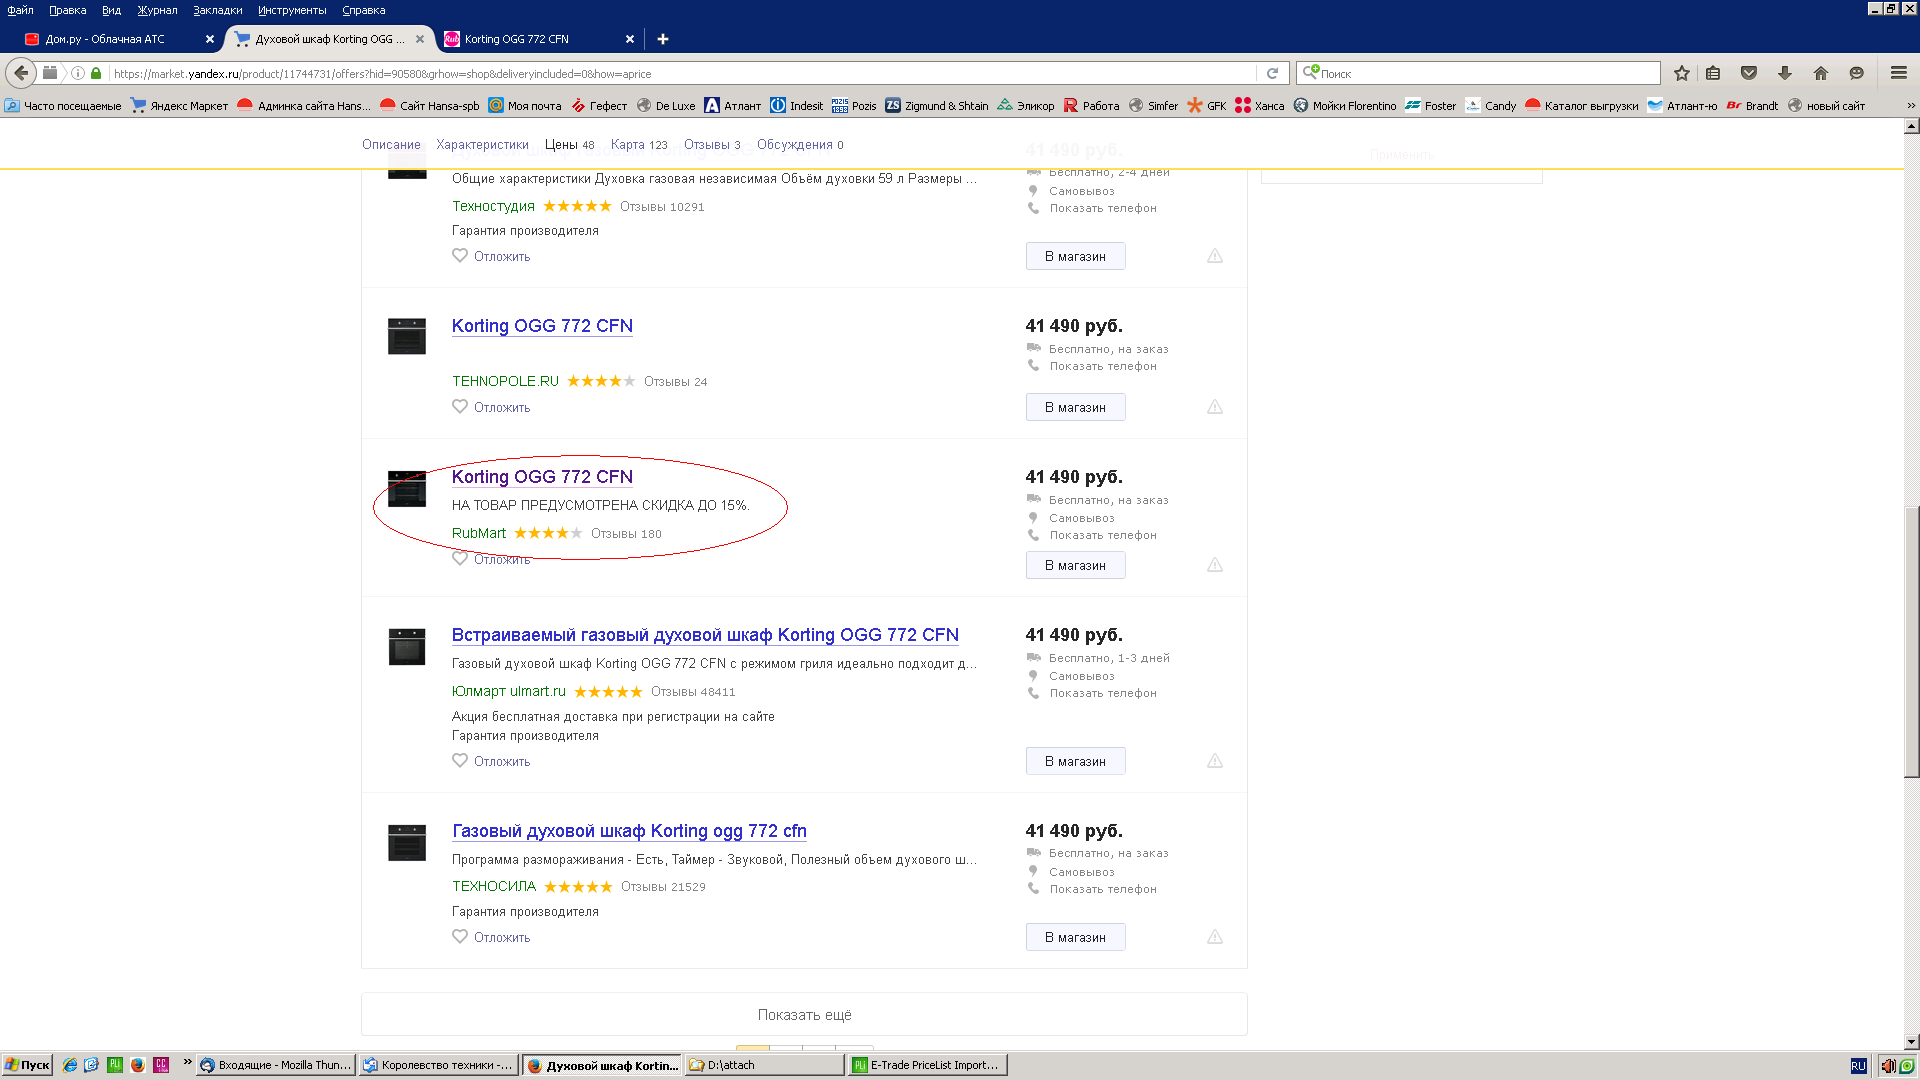Open the Windows Пуск start button
Viewport: 1920px width, 1080px height.
pos(27,1065)
